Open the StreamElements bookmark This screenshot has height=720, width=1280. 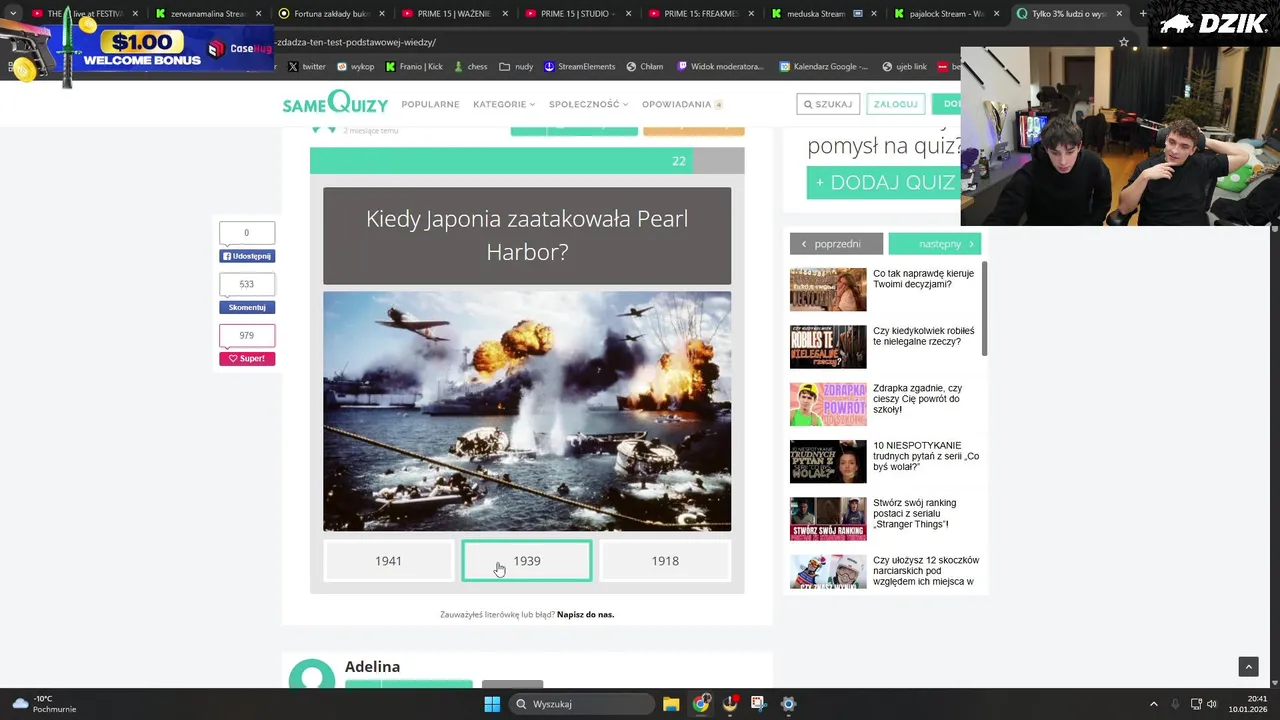tap(580, 66)
